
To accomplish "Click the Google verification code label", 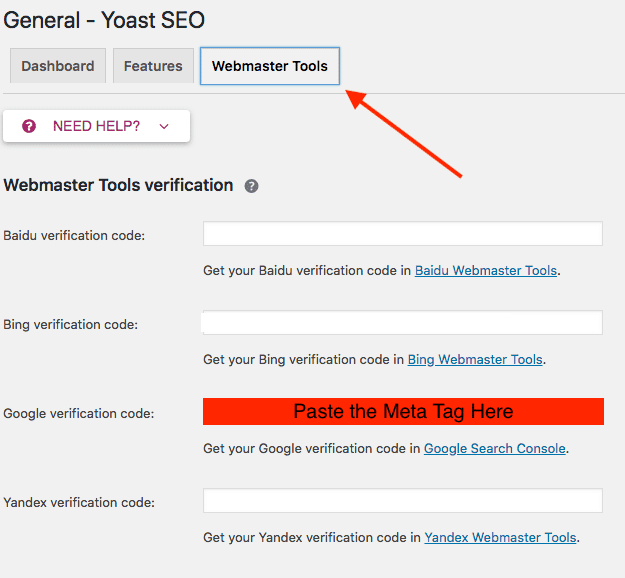I will click(x=79, y=413).
